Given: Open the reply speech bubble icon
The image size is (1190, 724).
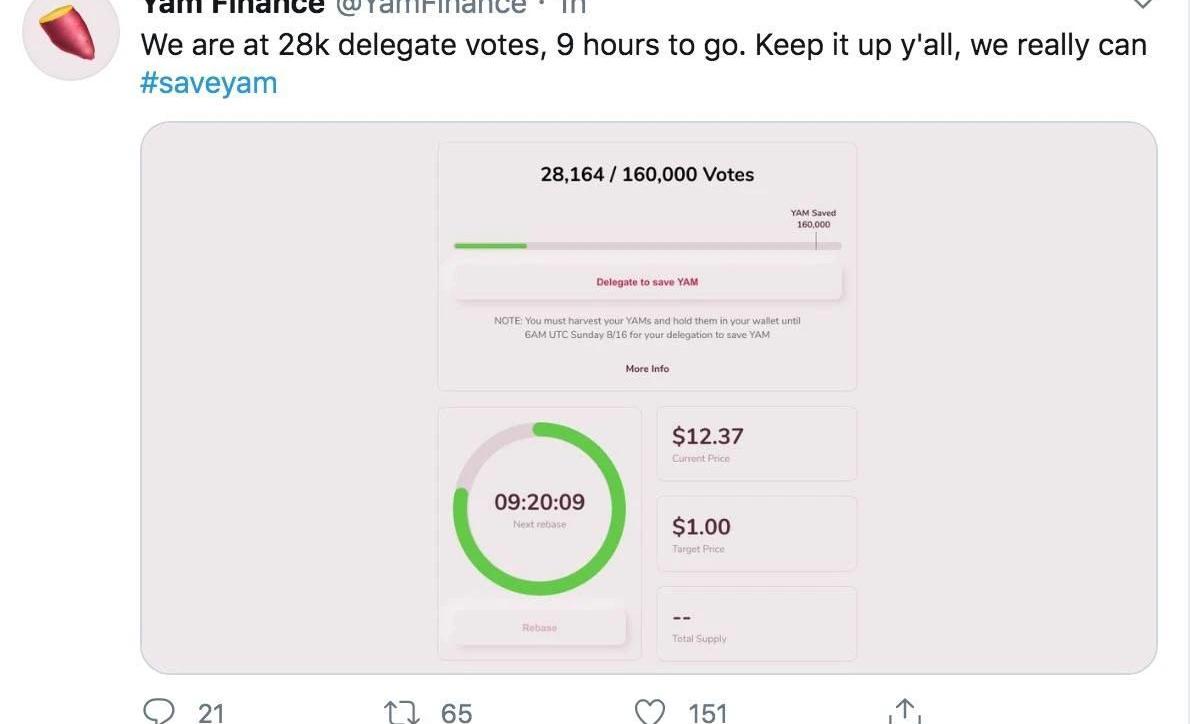Looking at the screenshot, I should click(159, 711).
